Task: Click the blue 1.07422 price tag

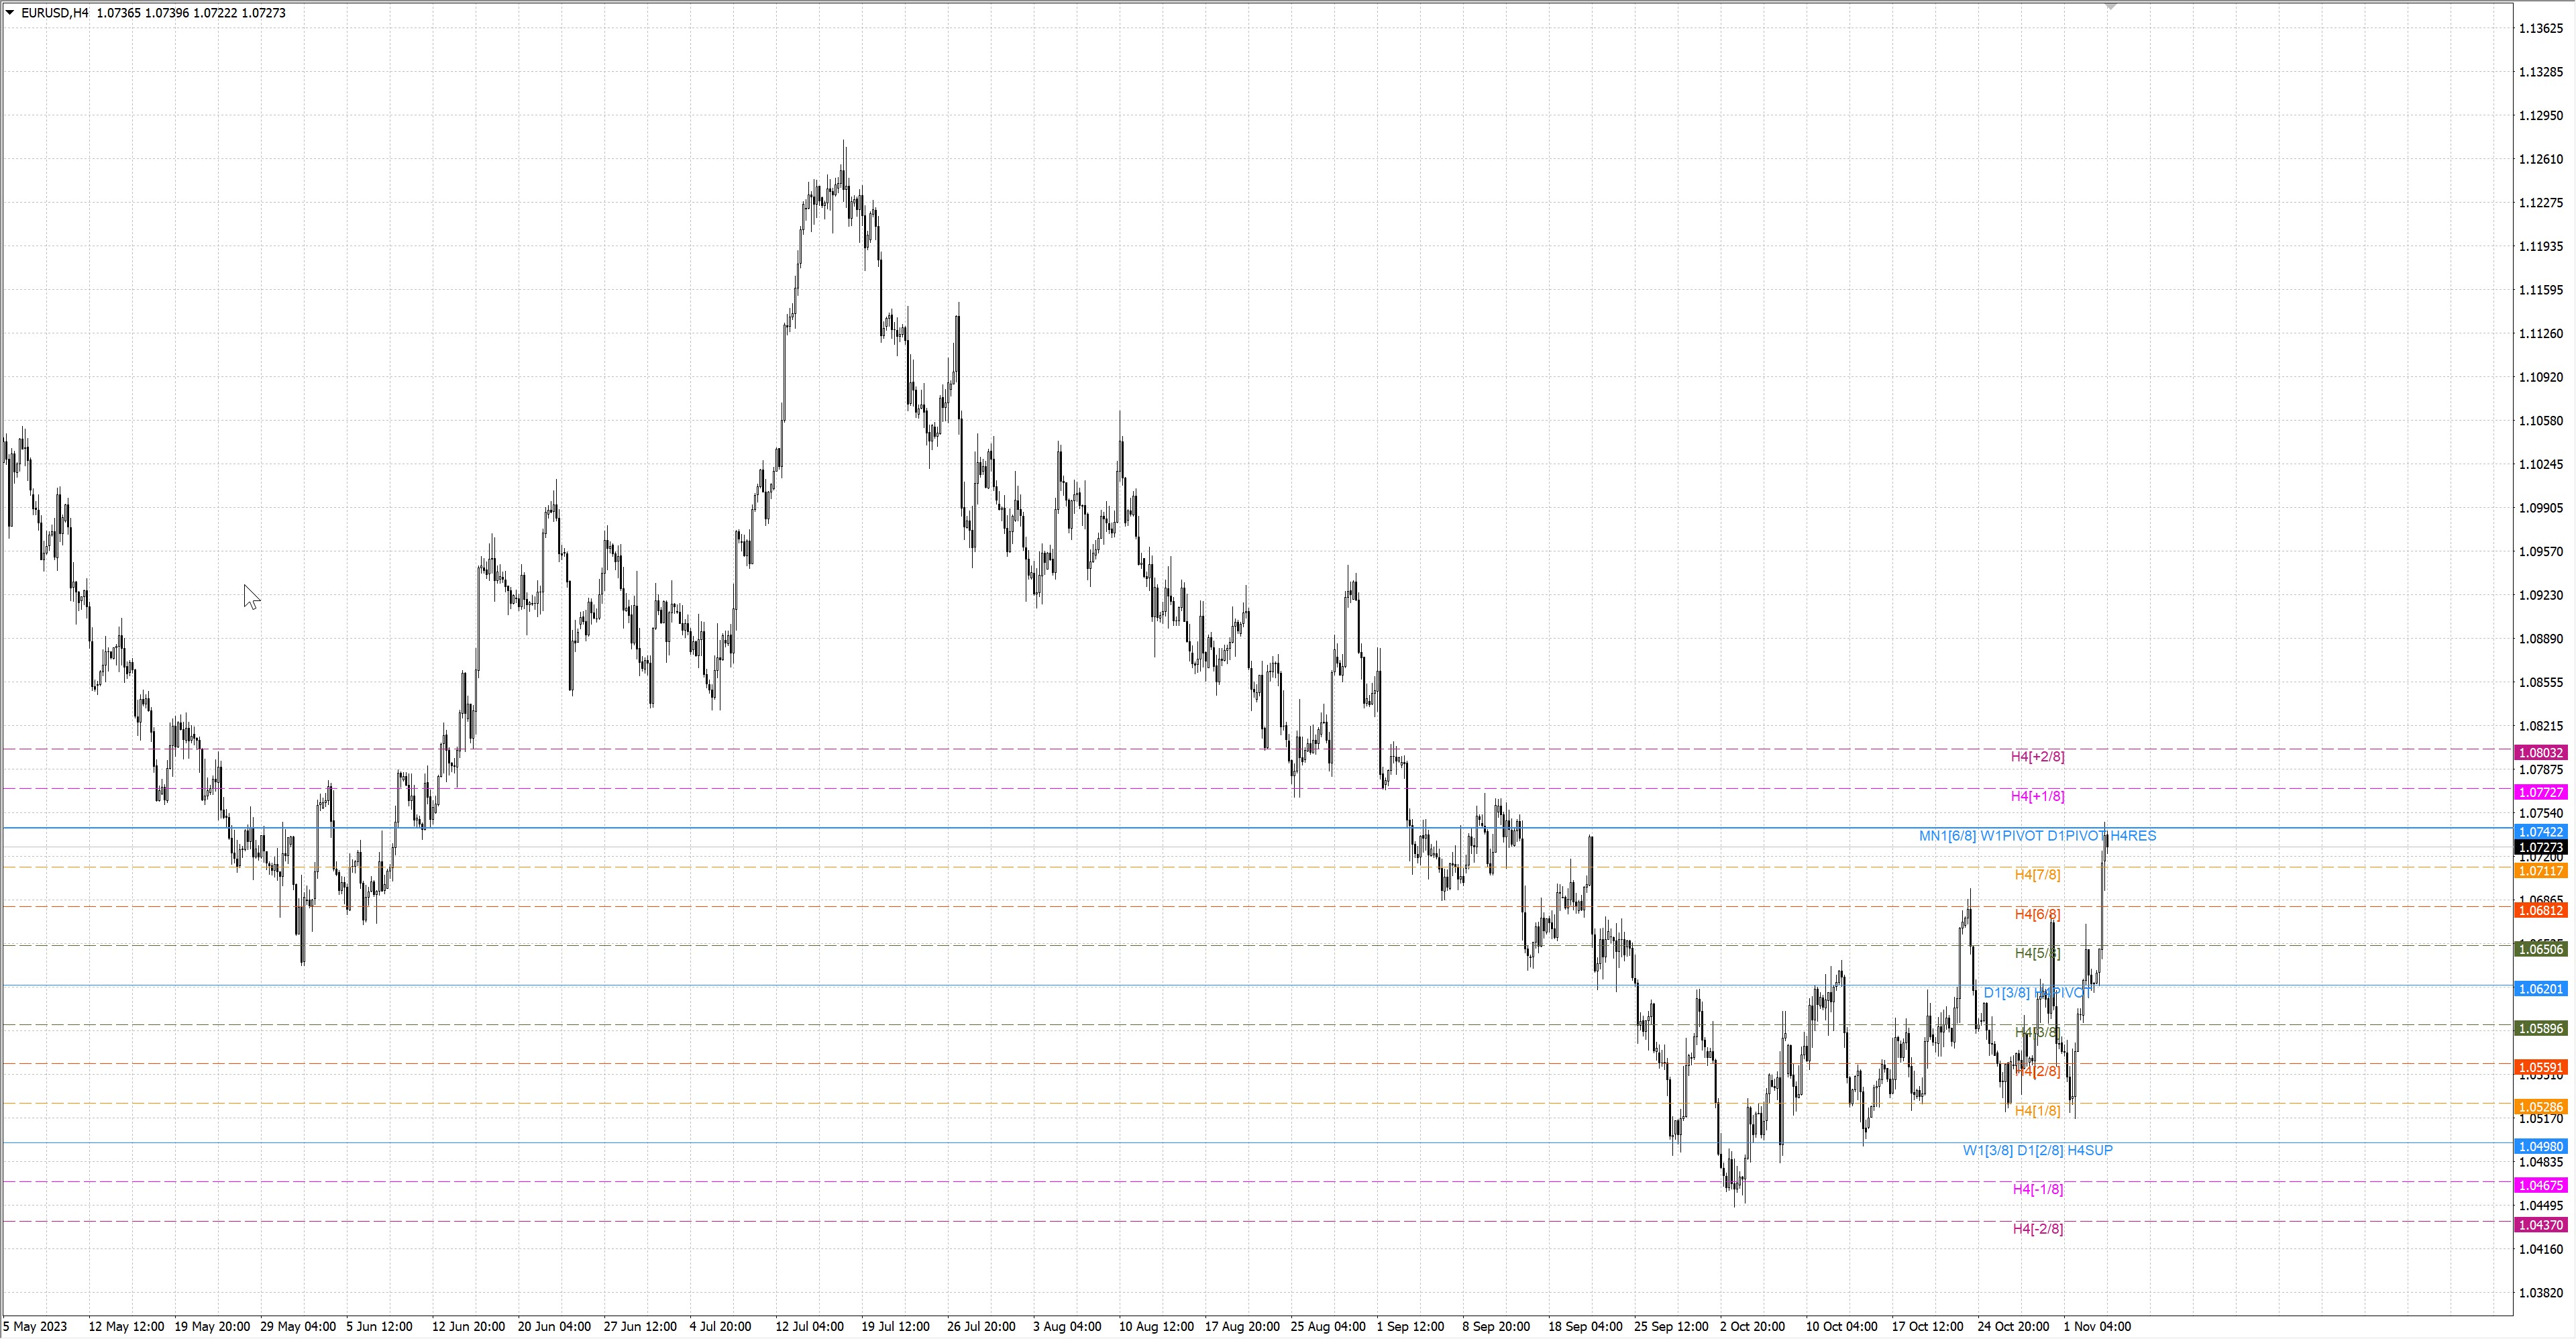Action: point(2540,832)
